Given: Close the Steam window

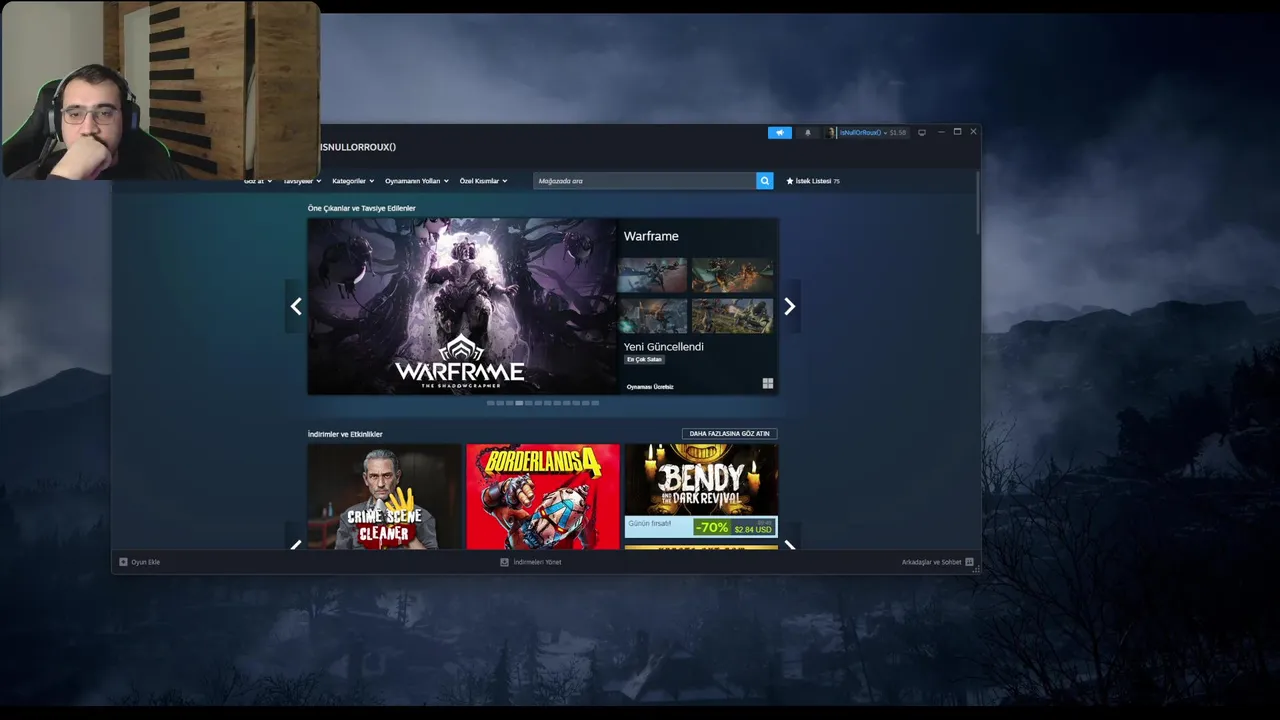Looking at the screenshot, I should pos(973,132).
